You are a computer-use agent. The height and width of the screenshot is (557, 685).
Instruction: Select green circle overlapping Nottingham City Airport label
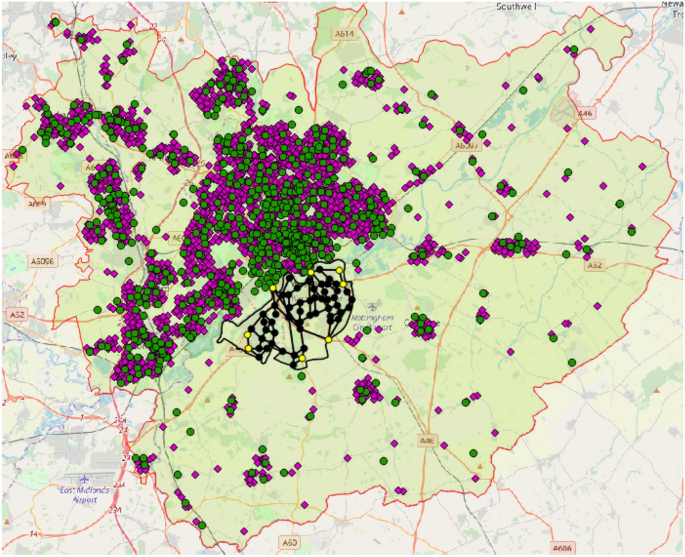(x=367, y=330)
